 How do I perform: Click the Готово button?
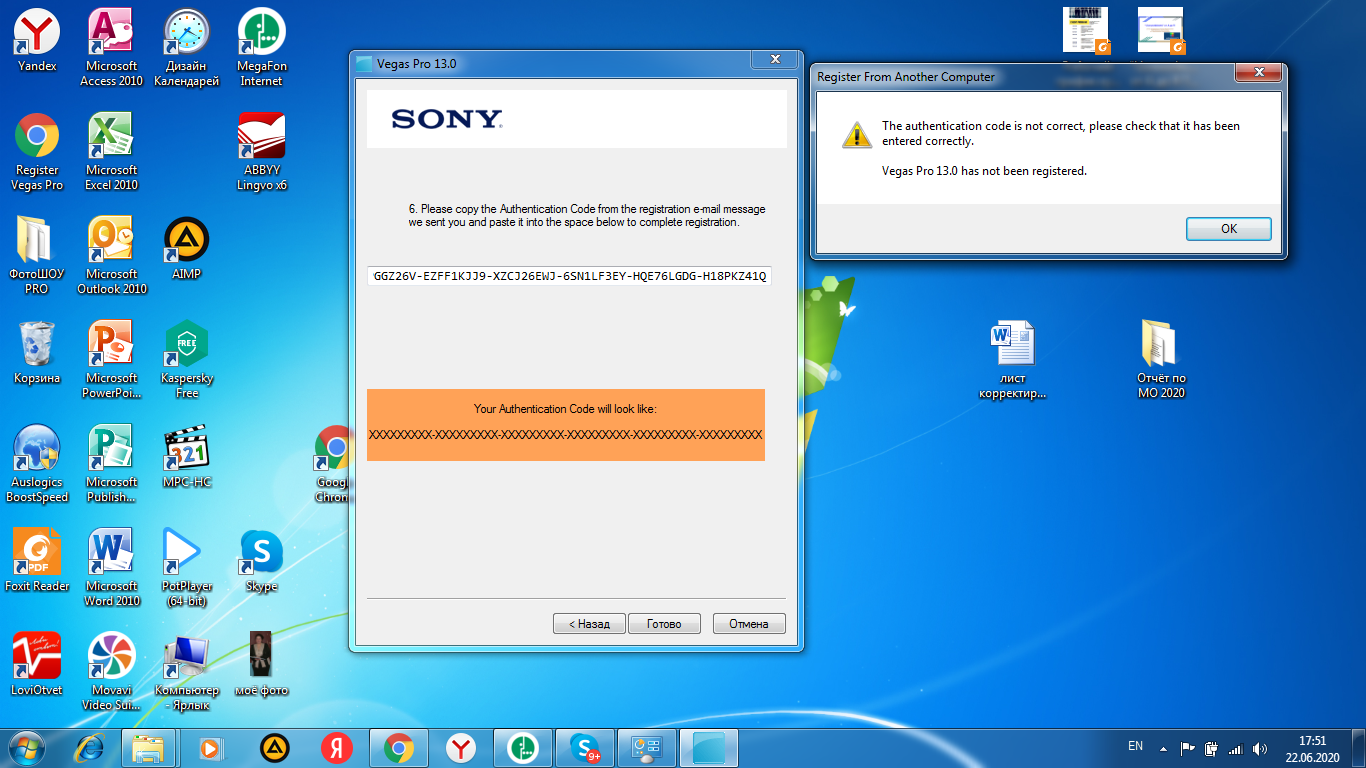pyautogui.click(x=664, y=624)
